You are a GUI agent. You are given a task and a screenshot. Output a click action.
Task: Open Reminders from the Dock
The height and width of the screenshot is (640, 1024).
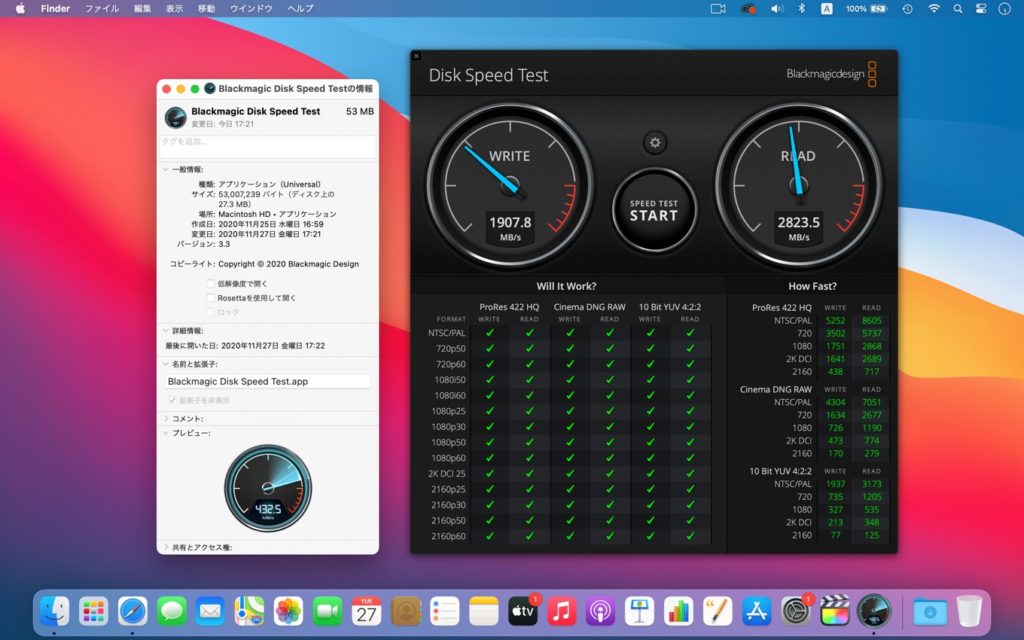tap(445, 611)
